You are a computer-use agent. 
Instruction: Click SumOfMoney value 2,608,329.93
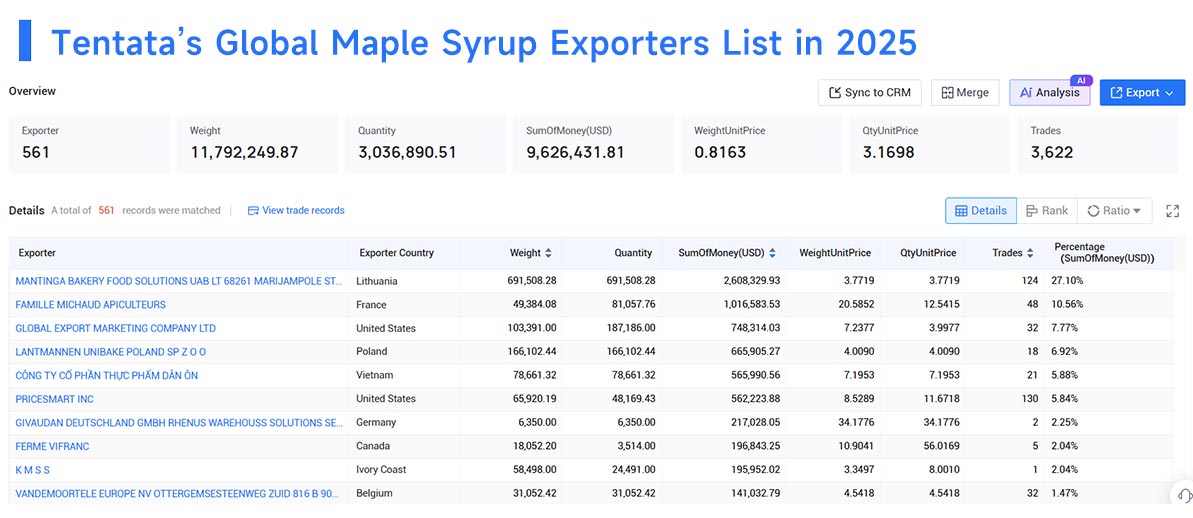point(748,281)
